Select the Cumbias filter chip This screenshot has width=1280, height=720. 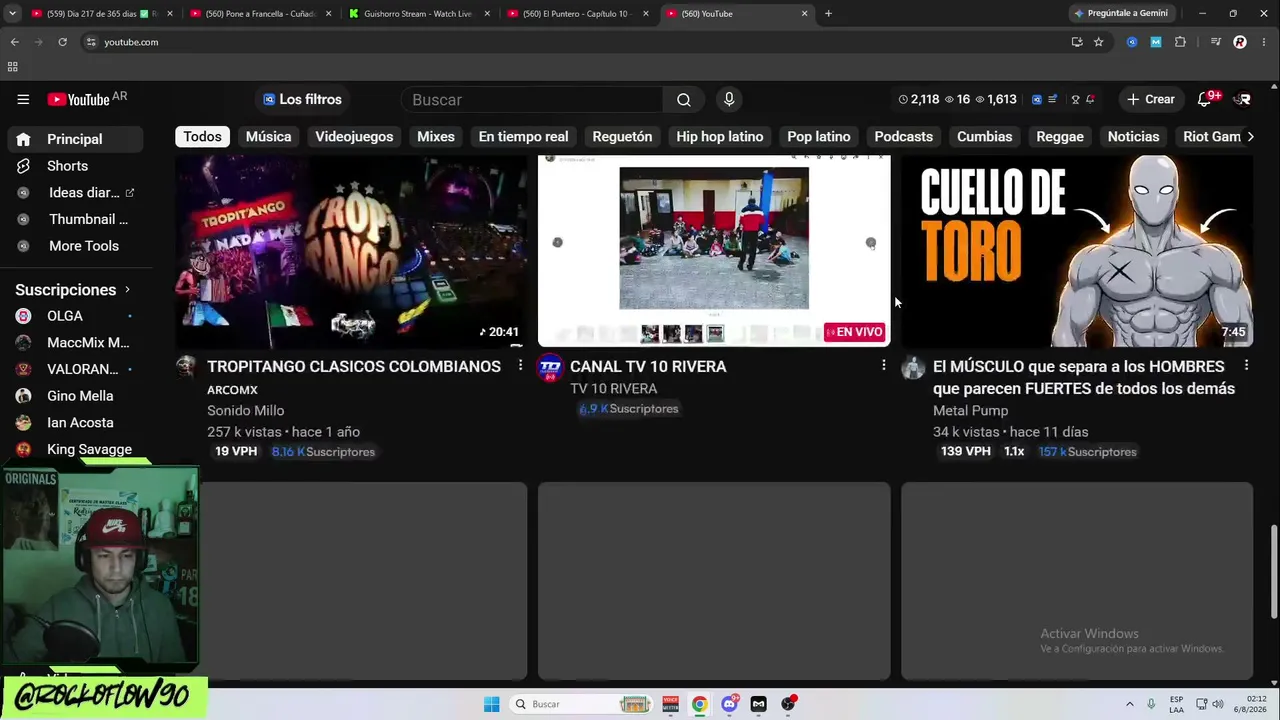(984, 137)
